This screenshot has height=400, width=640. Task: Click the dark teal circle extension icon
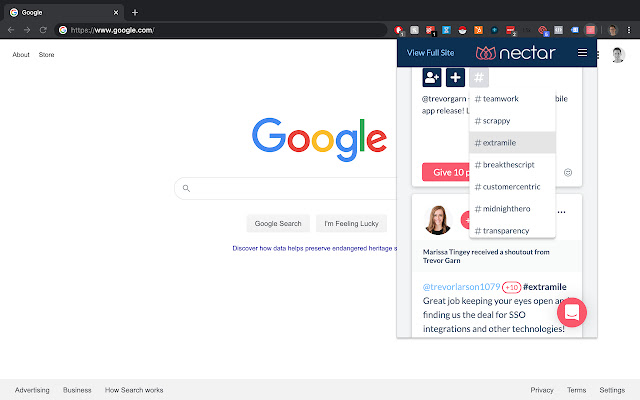(x=494, y=30)
